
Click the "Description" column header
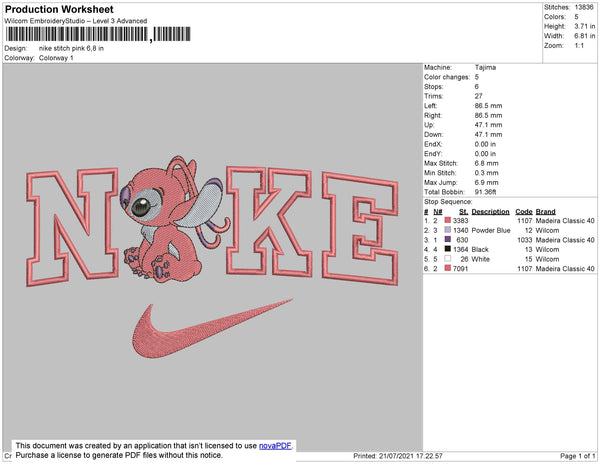click(x=491, y=212)
